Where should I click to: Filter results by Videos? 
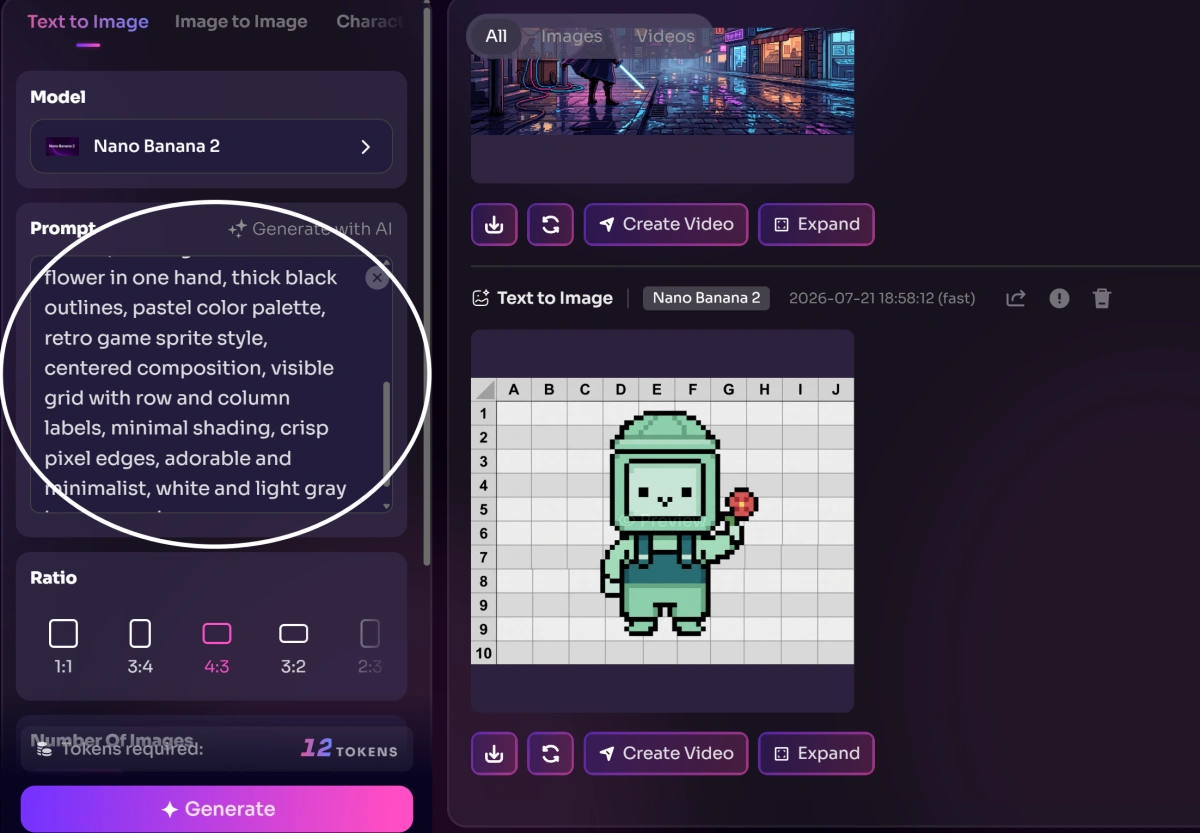pos(665,36)
